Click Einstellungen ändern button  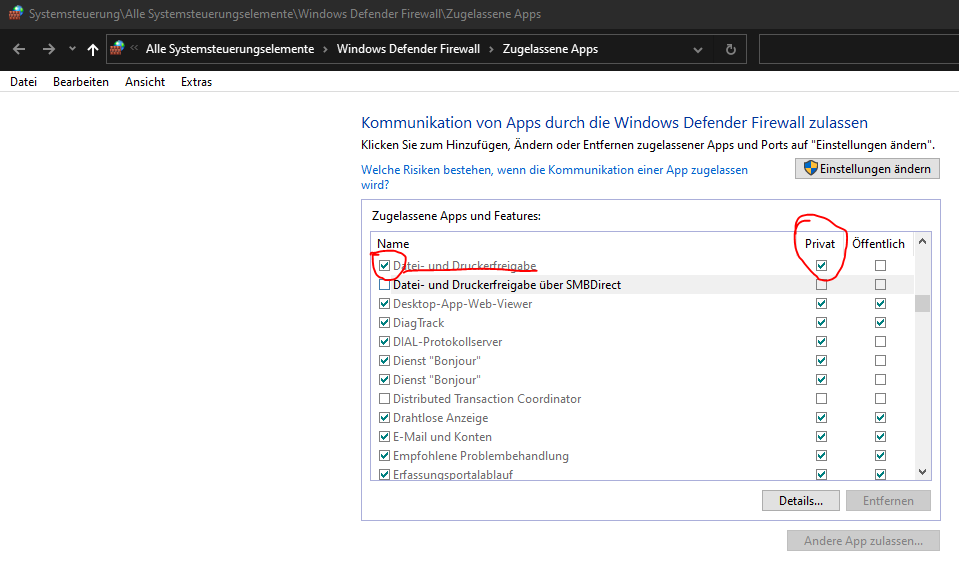867,169
